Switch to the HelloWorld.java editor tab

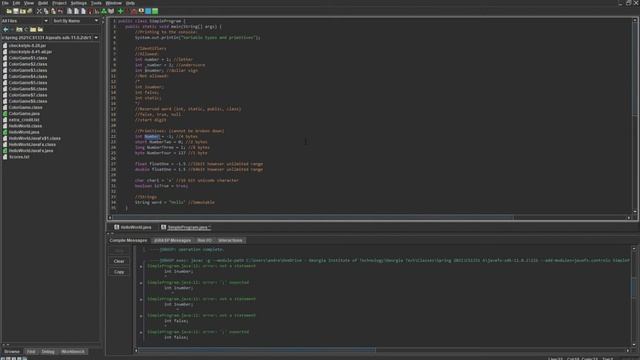point(133,227)
